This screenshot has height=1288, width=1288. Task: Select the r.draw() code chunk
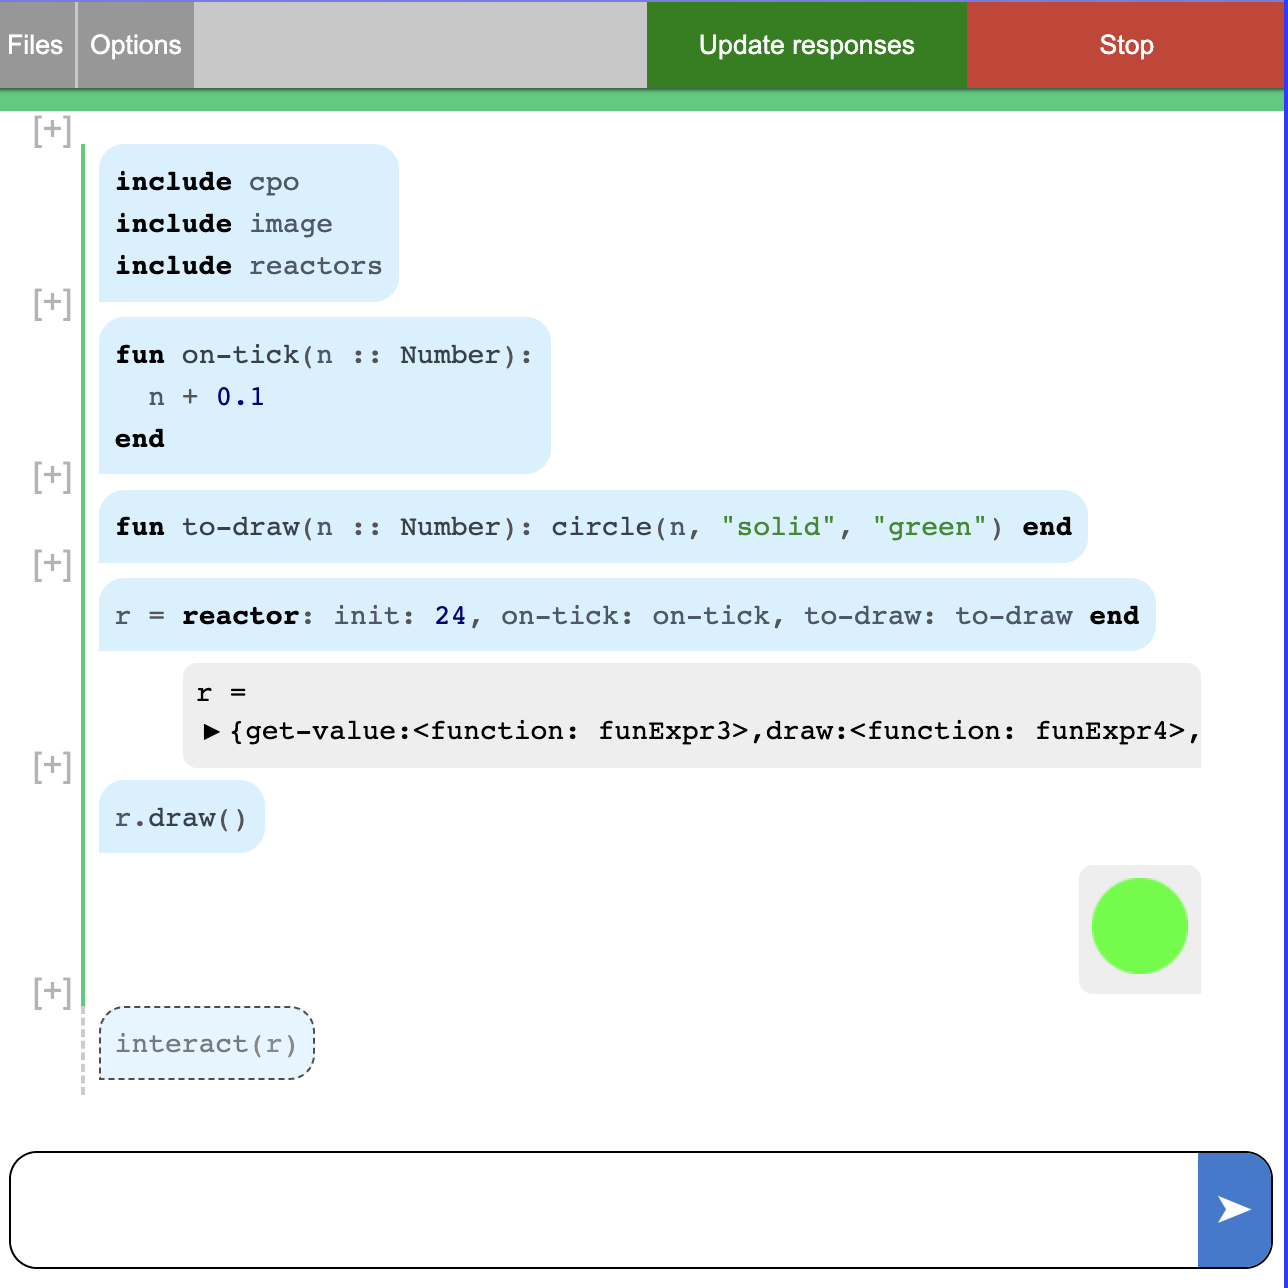(x=181, y=817)
